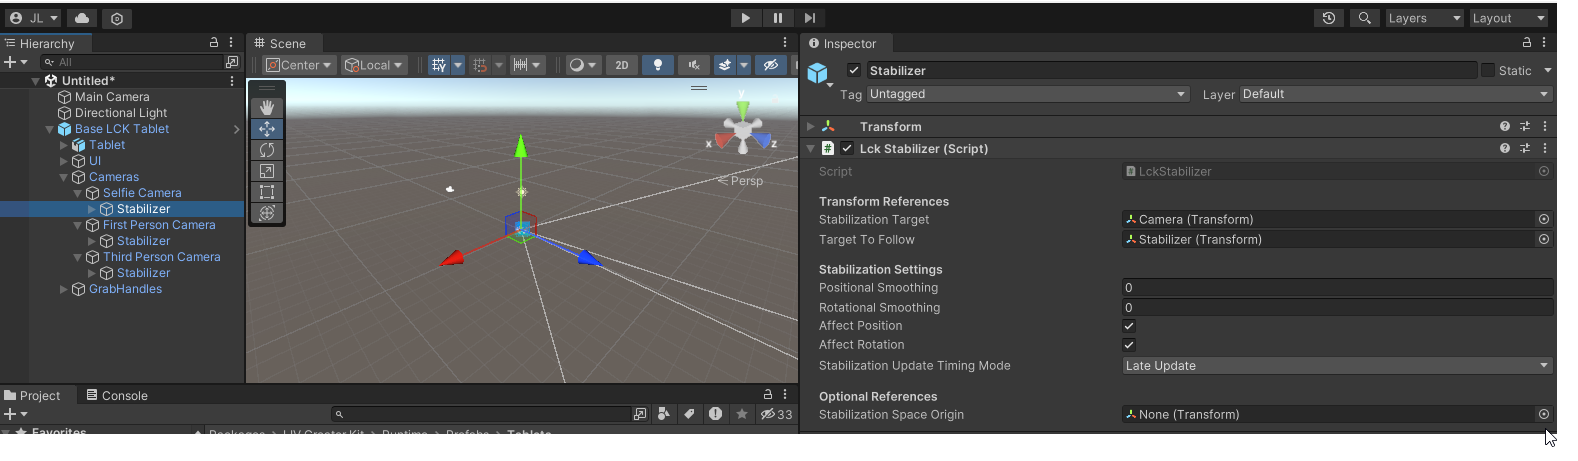Image resolution: width=1578 pixels, height=461 pixels.
Task: Lock the Inspector panel
Action: point(1527,43)
